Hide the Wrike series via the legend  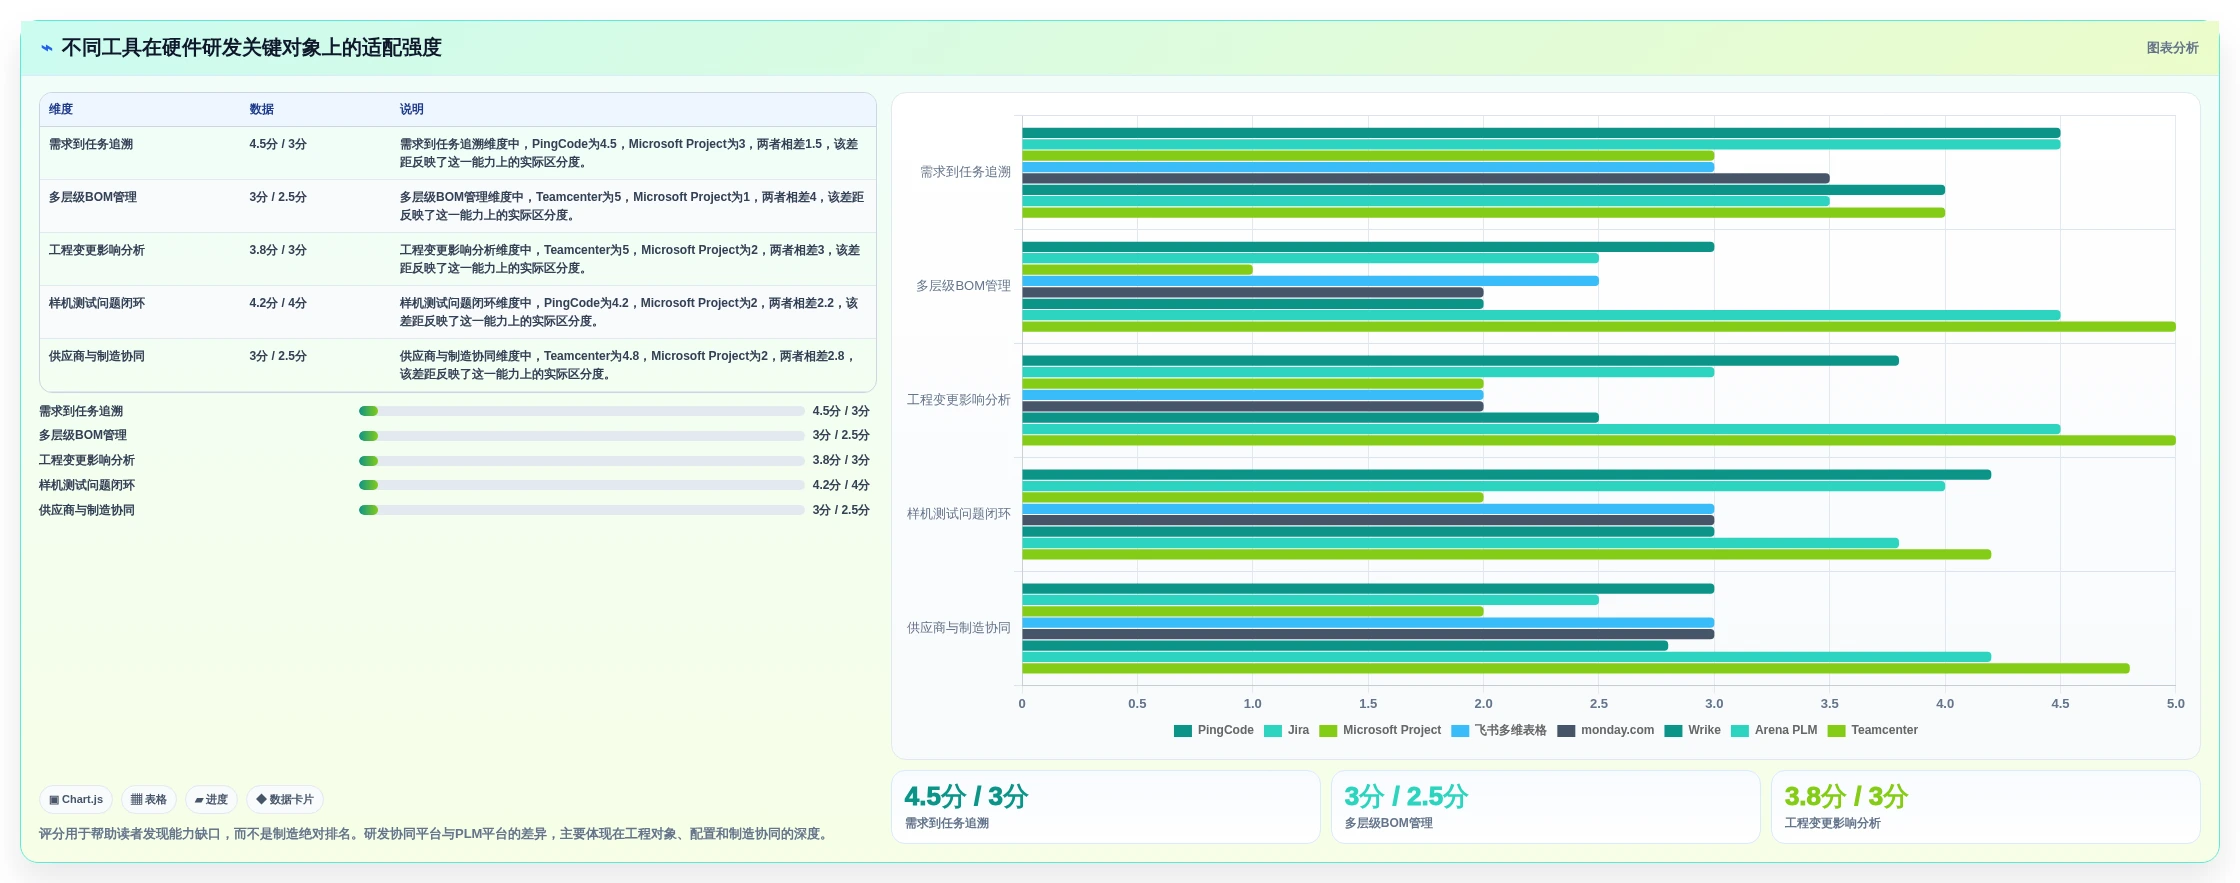pos(1693,731)
